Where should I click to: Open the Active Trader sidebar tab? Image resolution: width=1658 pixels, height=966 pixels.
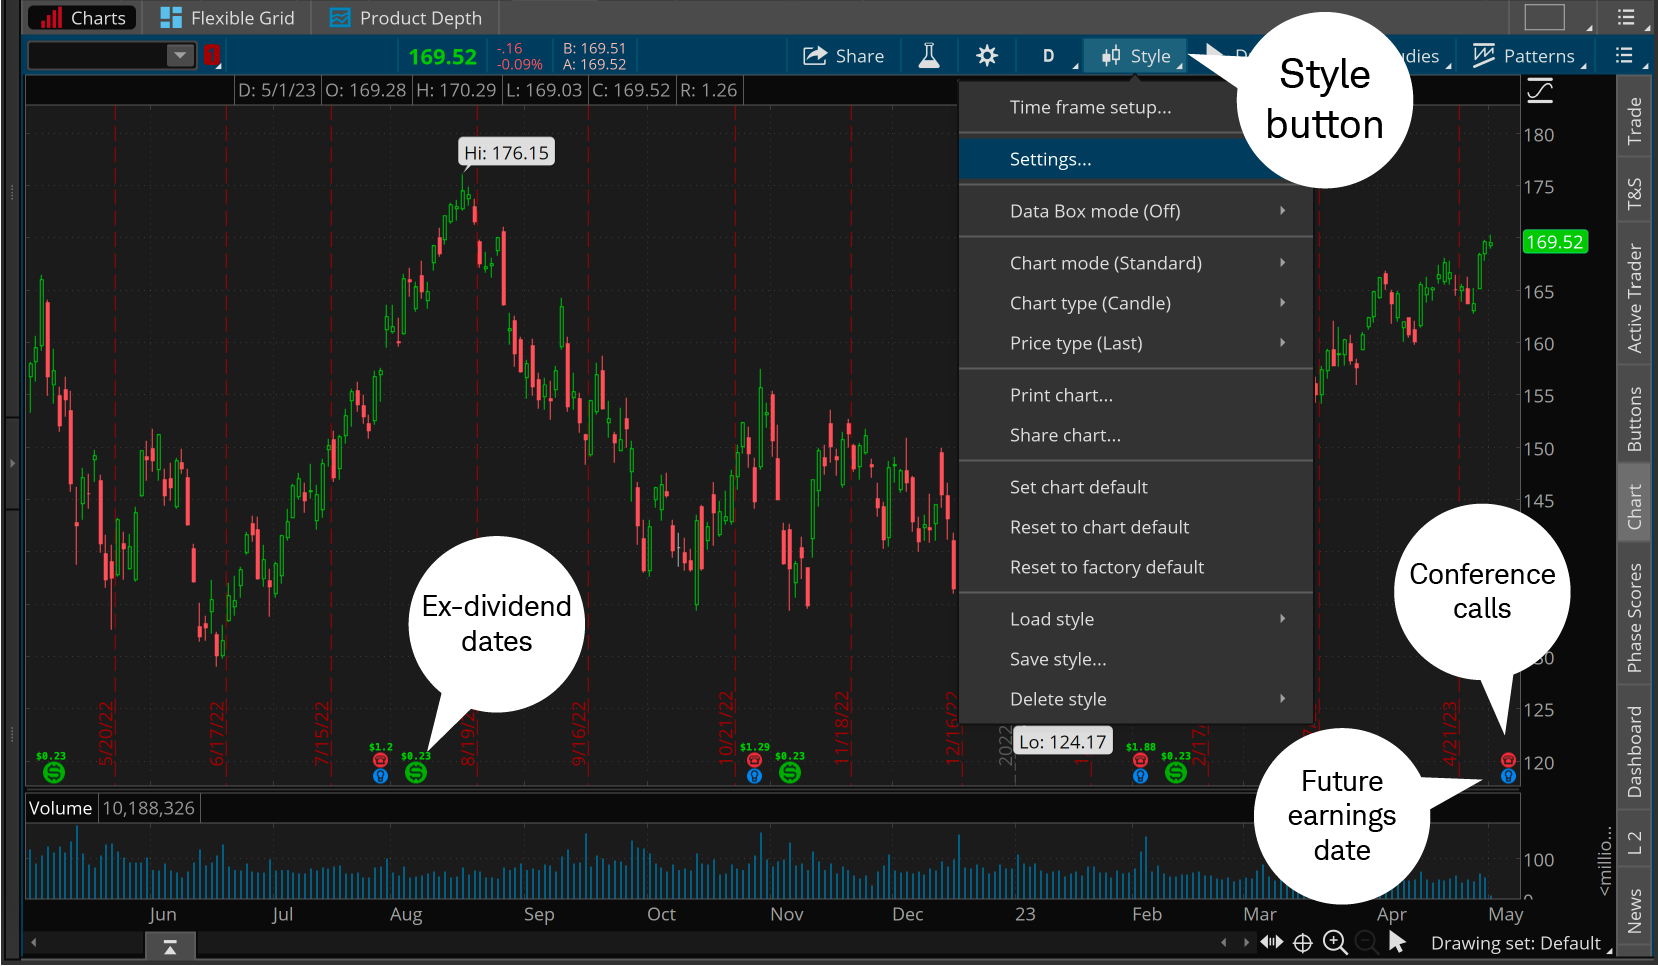(1634, 296)
